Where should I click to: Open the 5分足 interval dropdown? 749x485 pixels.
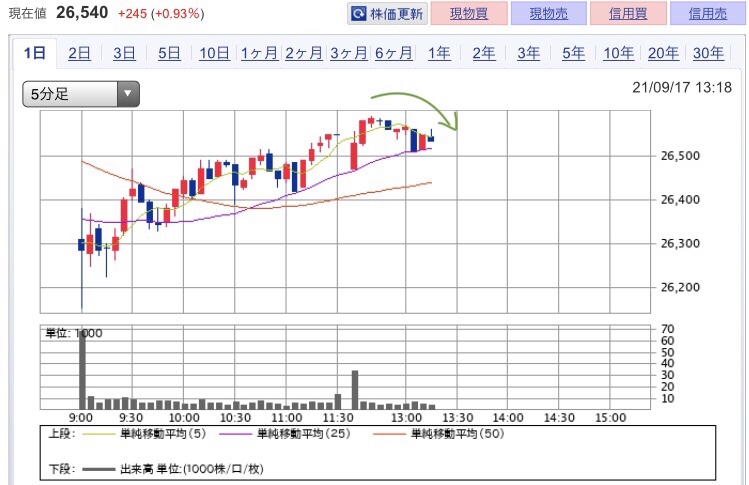tap(81, 94)
